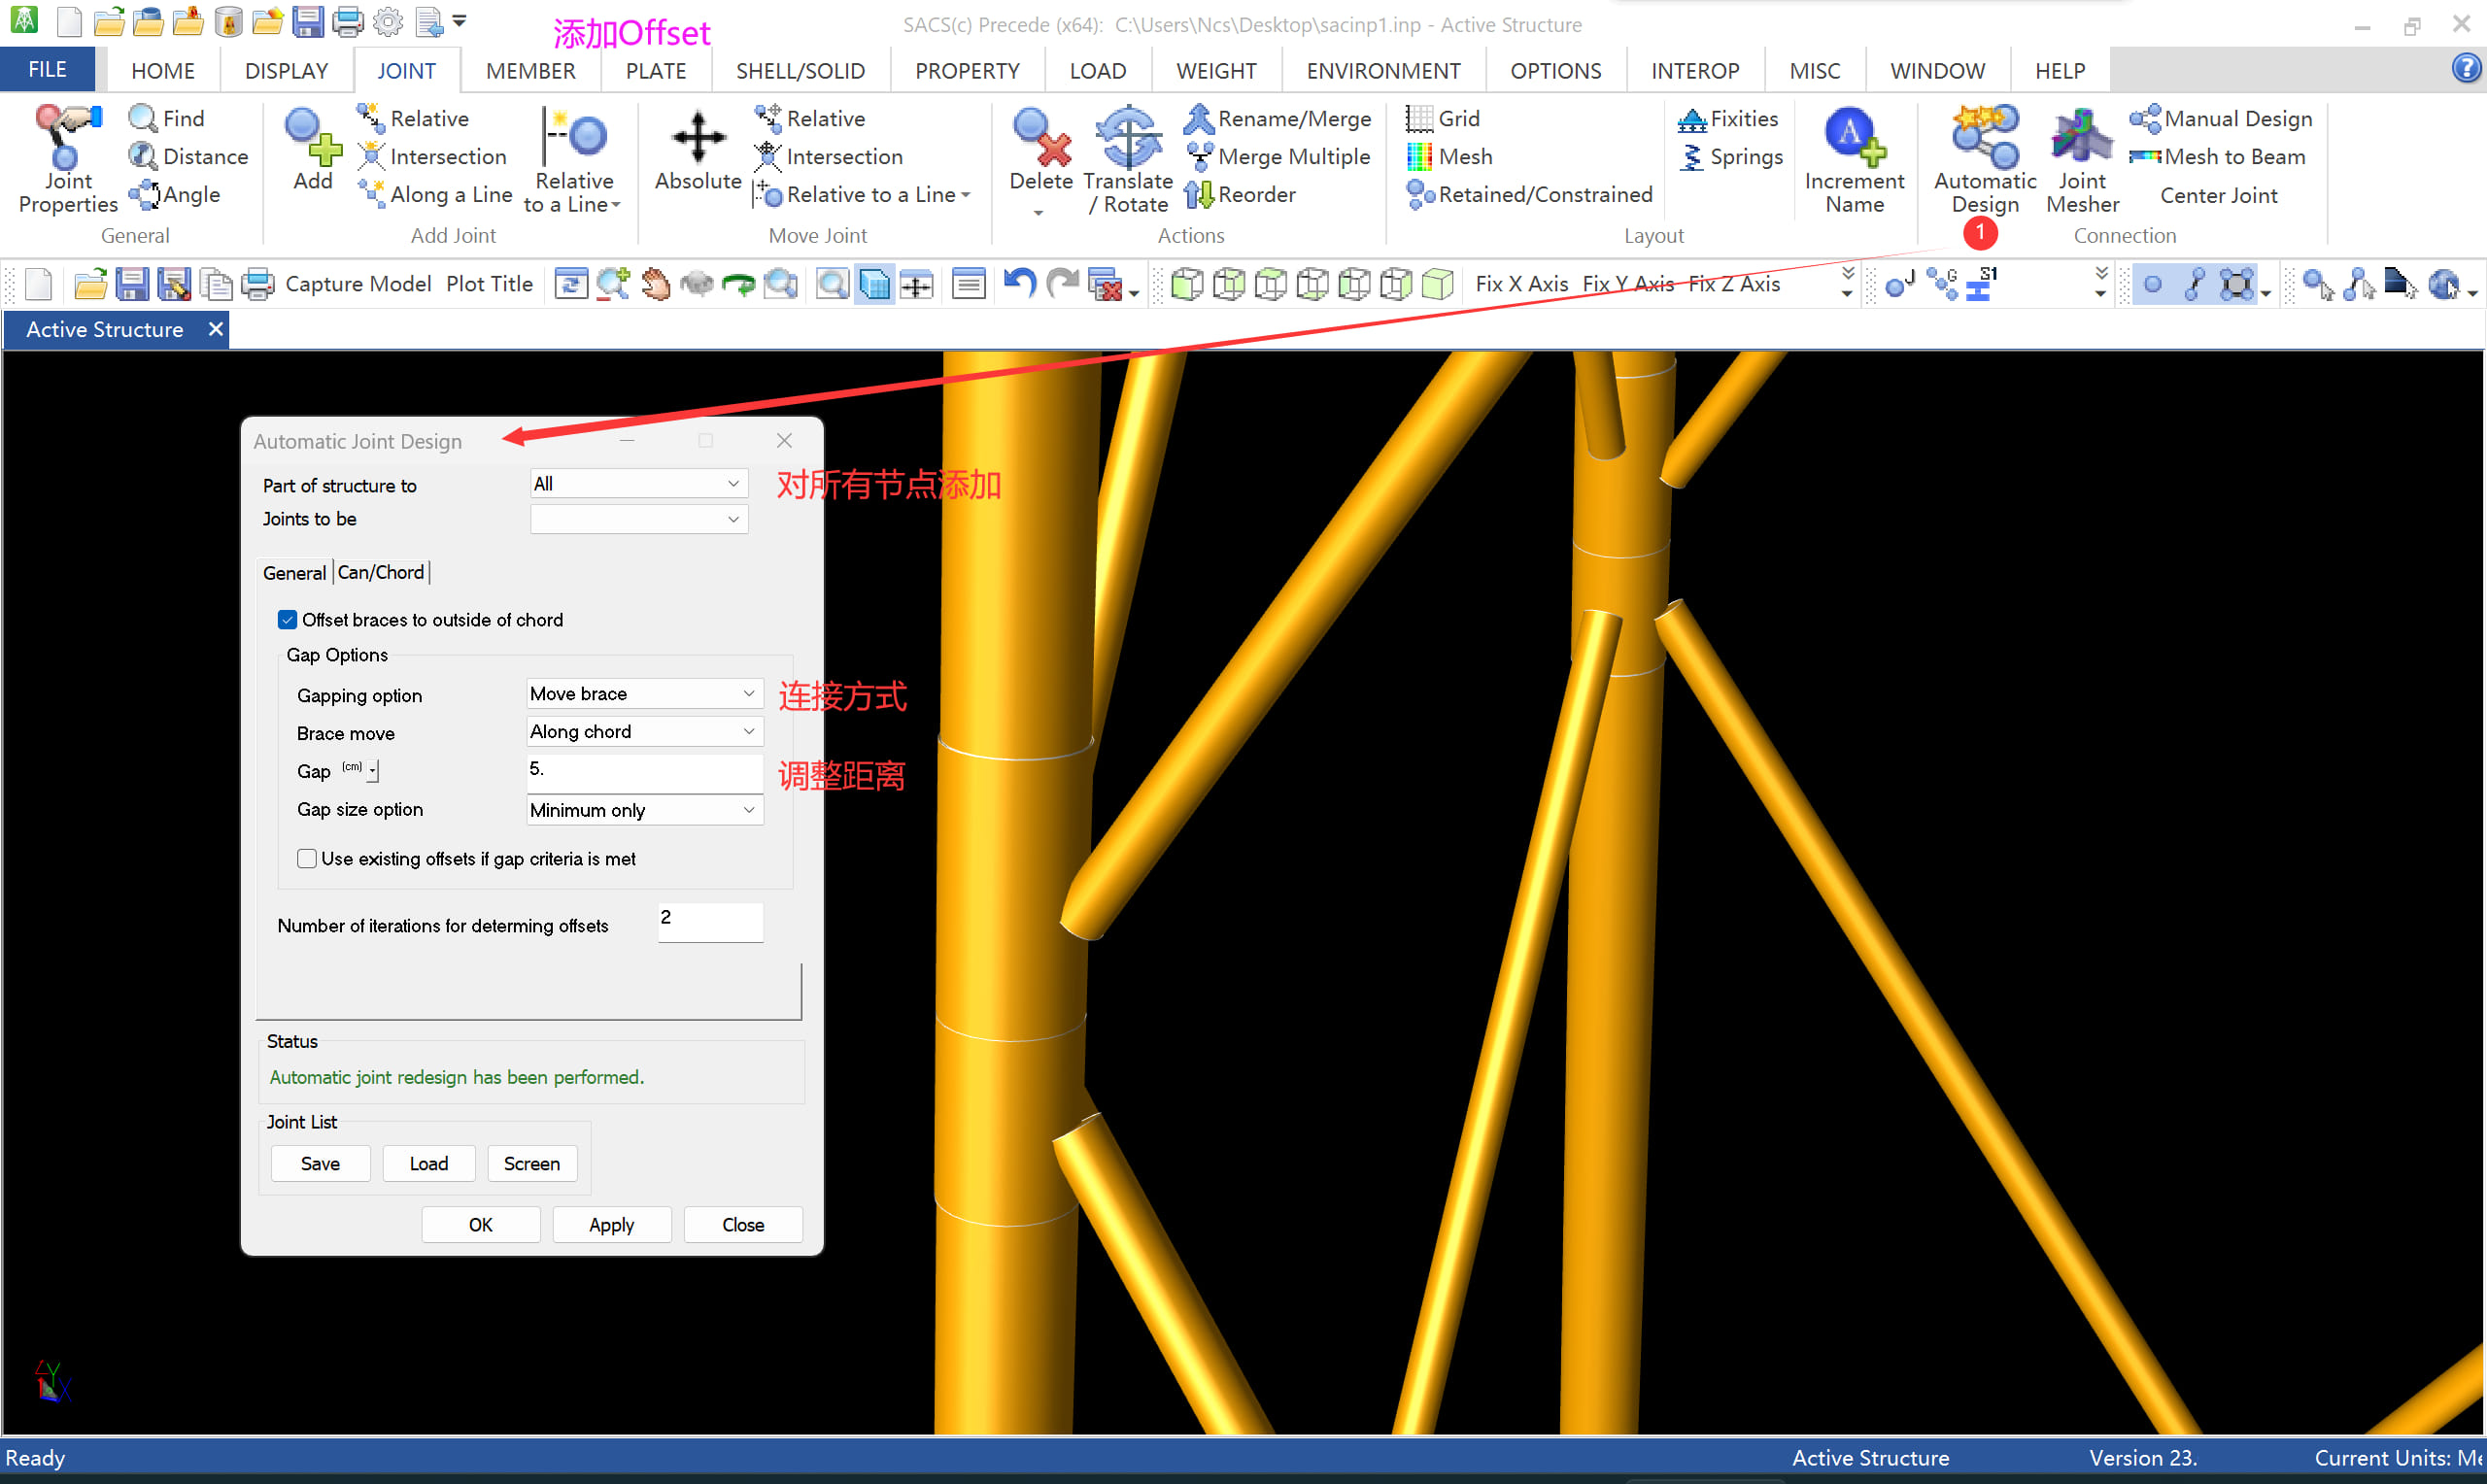Open the MEMBER ribbon tab
The image size is (2487, 1484).
tap(530, 71)
